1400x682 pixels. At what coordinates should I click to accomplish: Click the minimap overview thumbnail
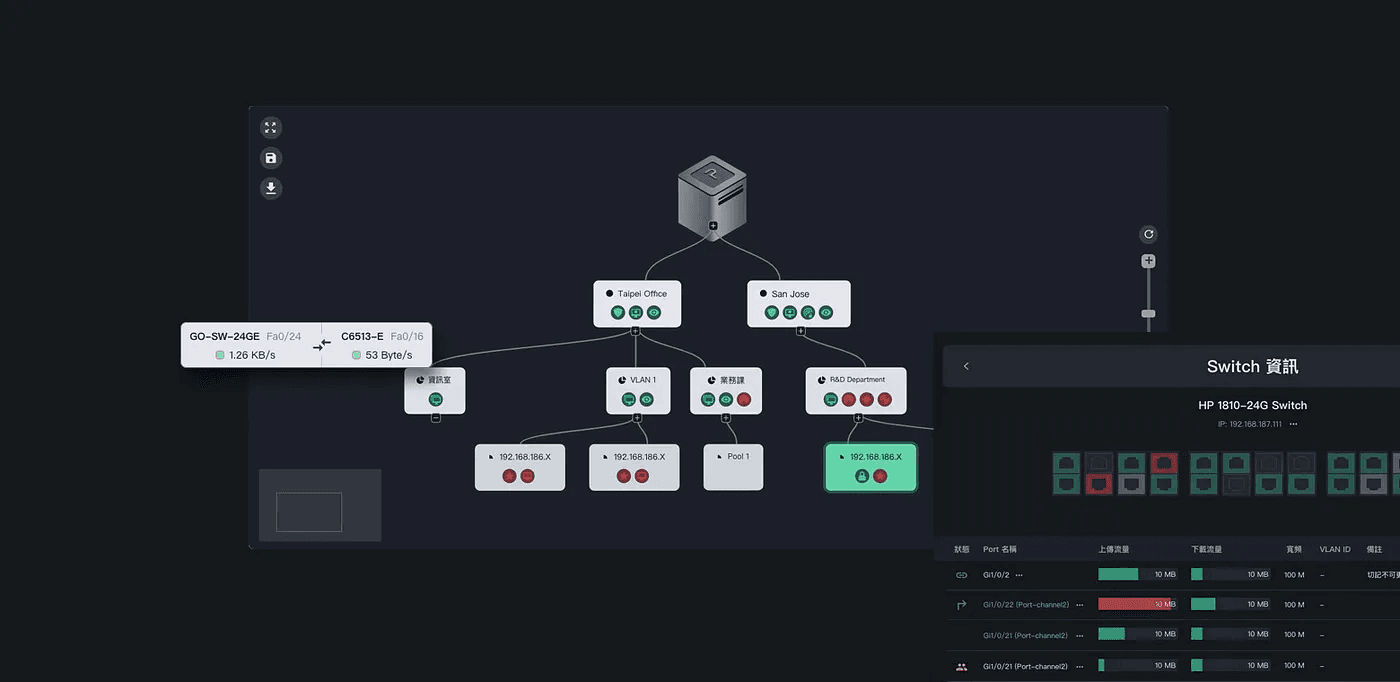[320, 505]
